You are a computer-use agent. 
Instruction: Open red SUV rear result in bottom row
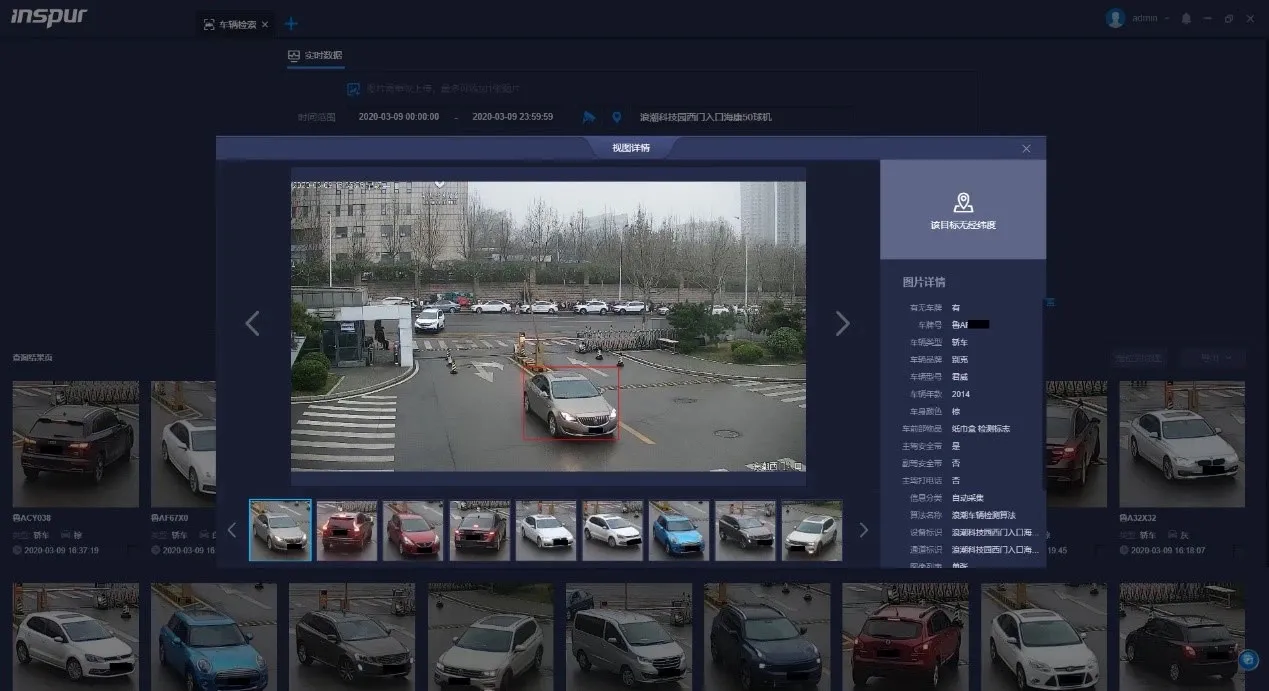pos(905,636)
